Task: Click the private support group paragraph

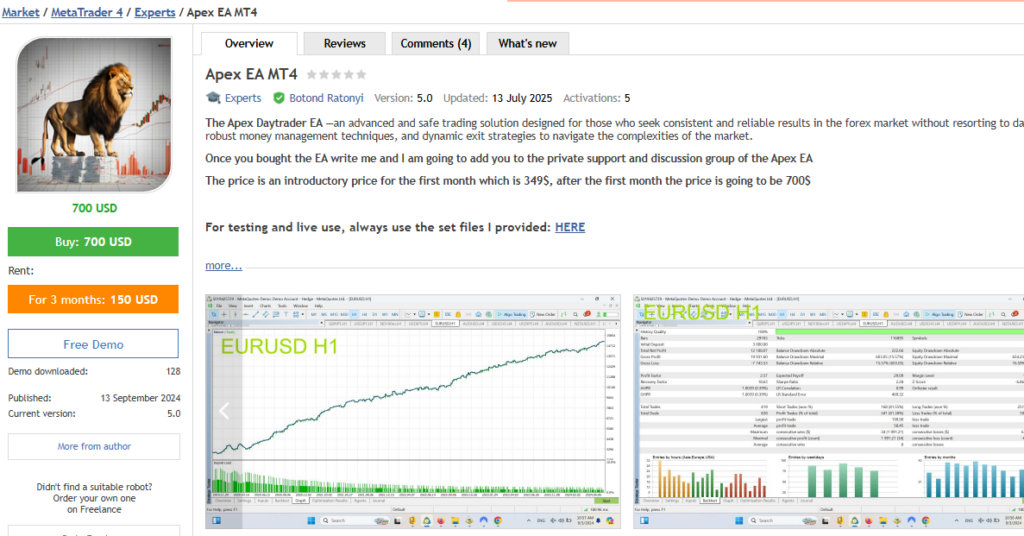Action: click(x=509, y=158)
